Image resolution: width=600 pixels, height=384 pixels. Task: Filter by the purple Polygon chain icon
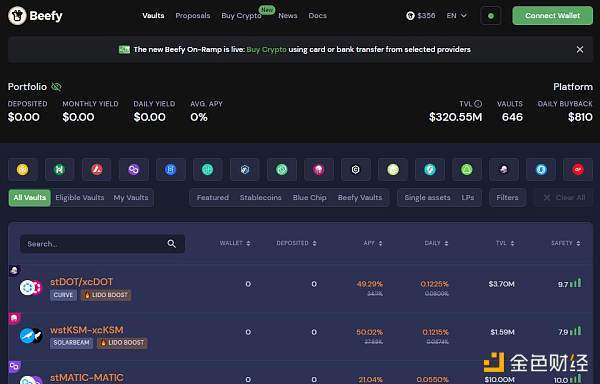click(134, 169)
